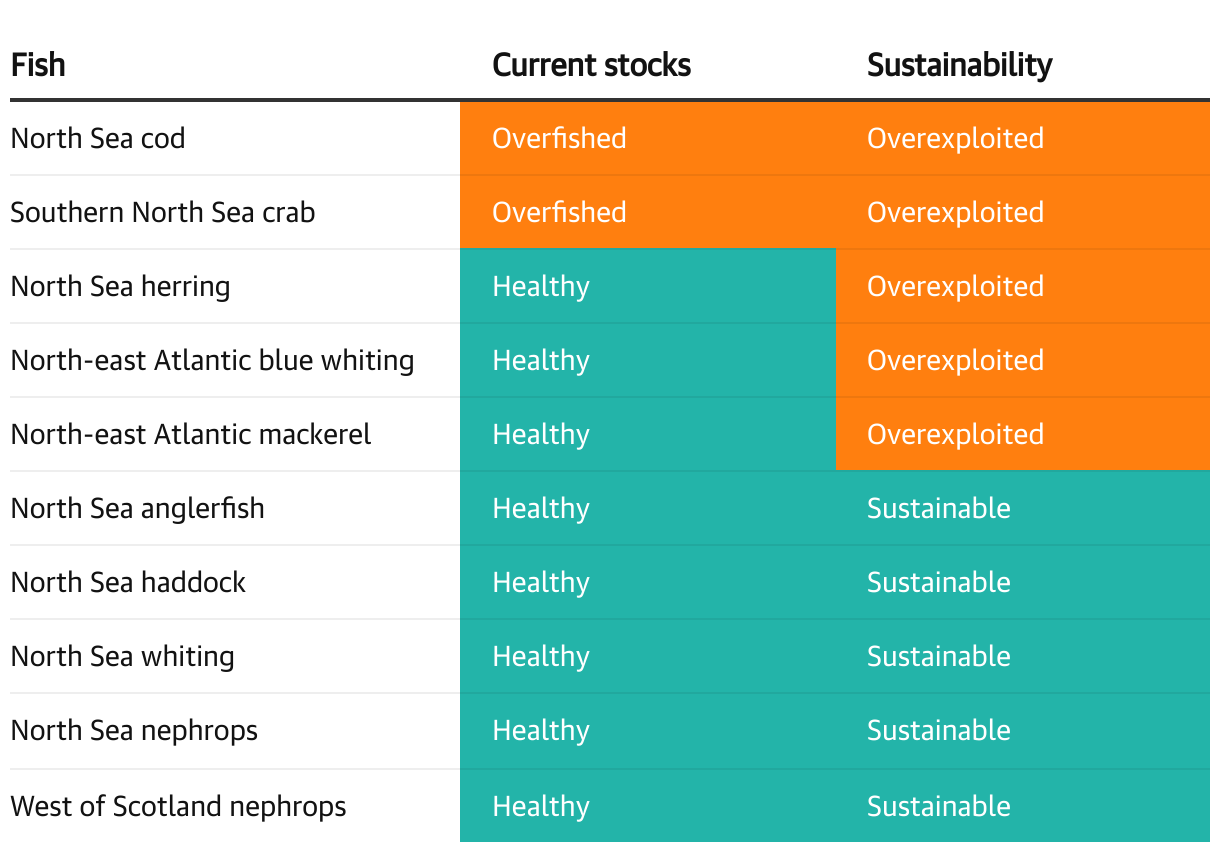Click the Fish column header

(x=38, y=65)
